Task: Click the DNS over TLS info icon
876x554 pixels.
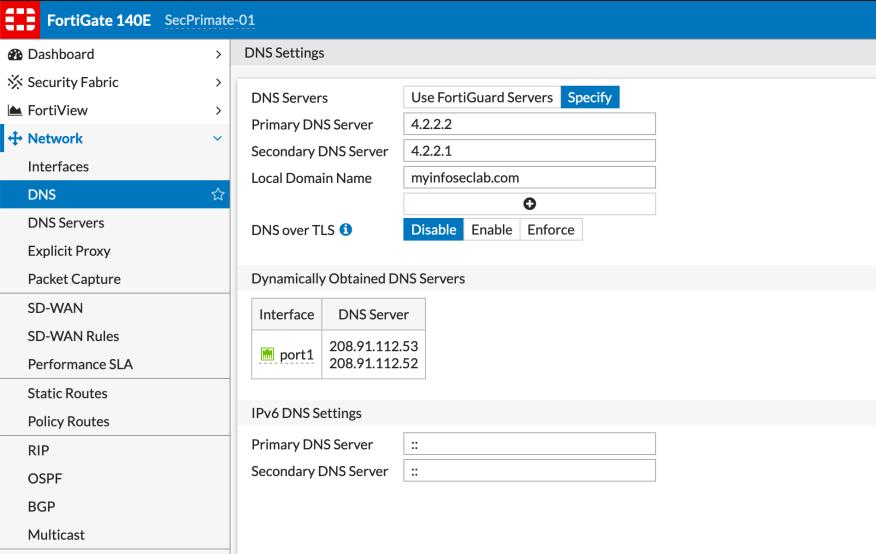Action: click(x=346, y=230)
